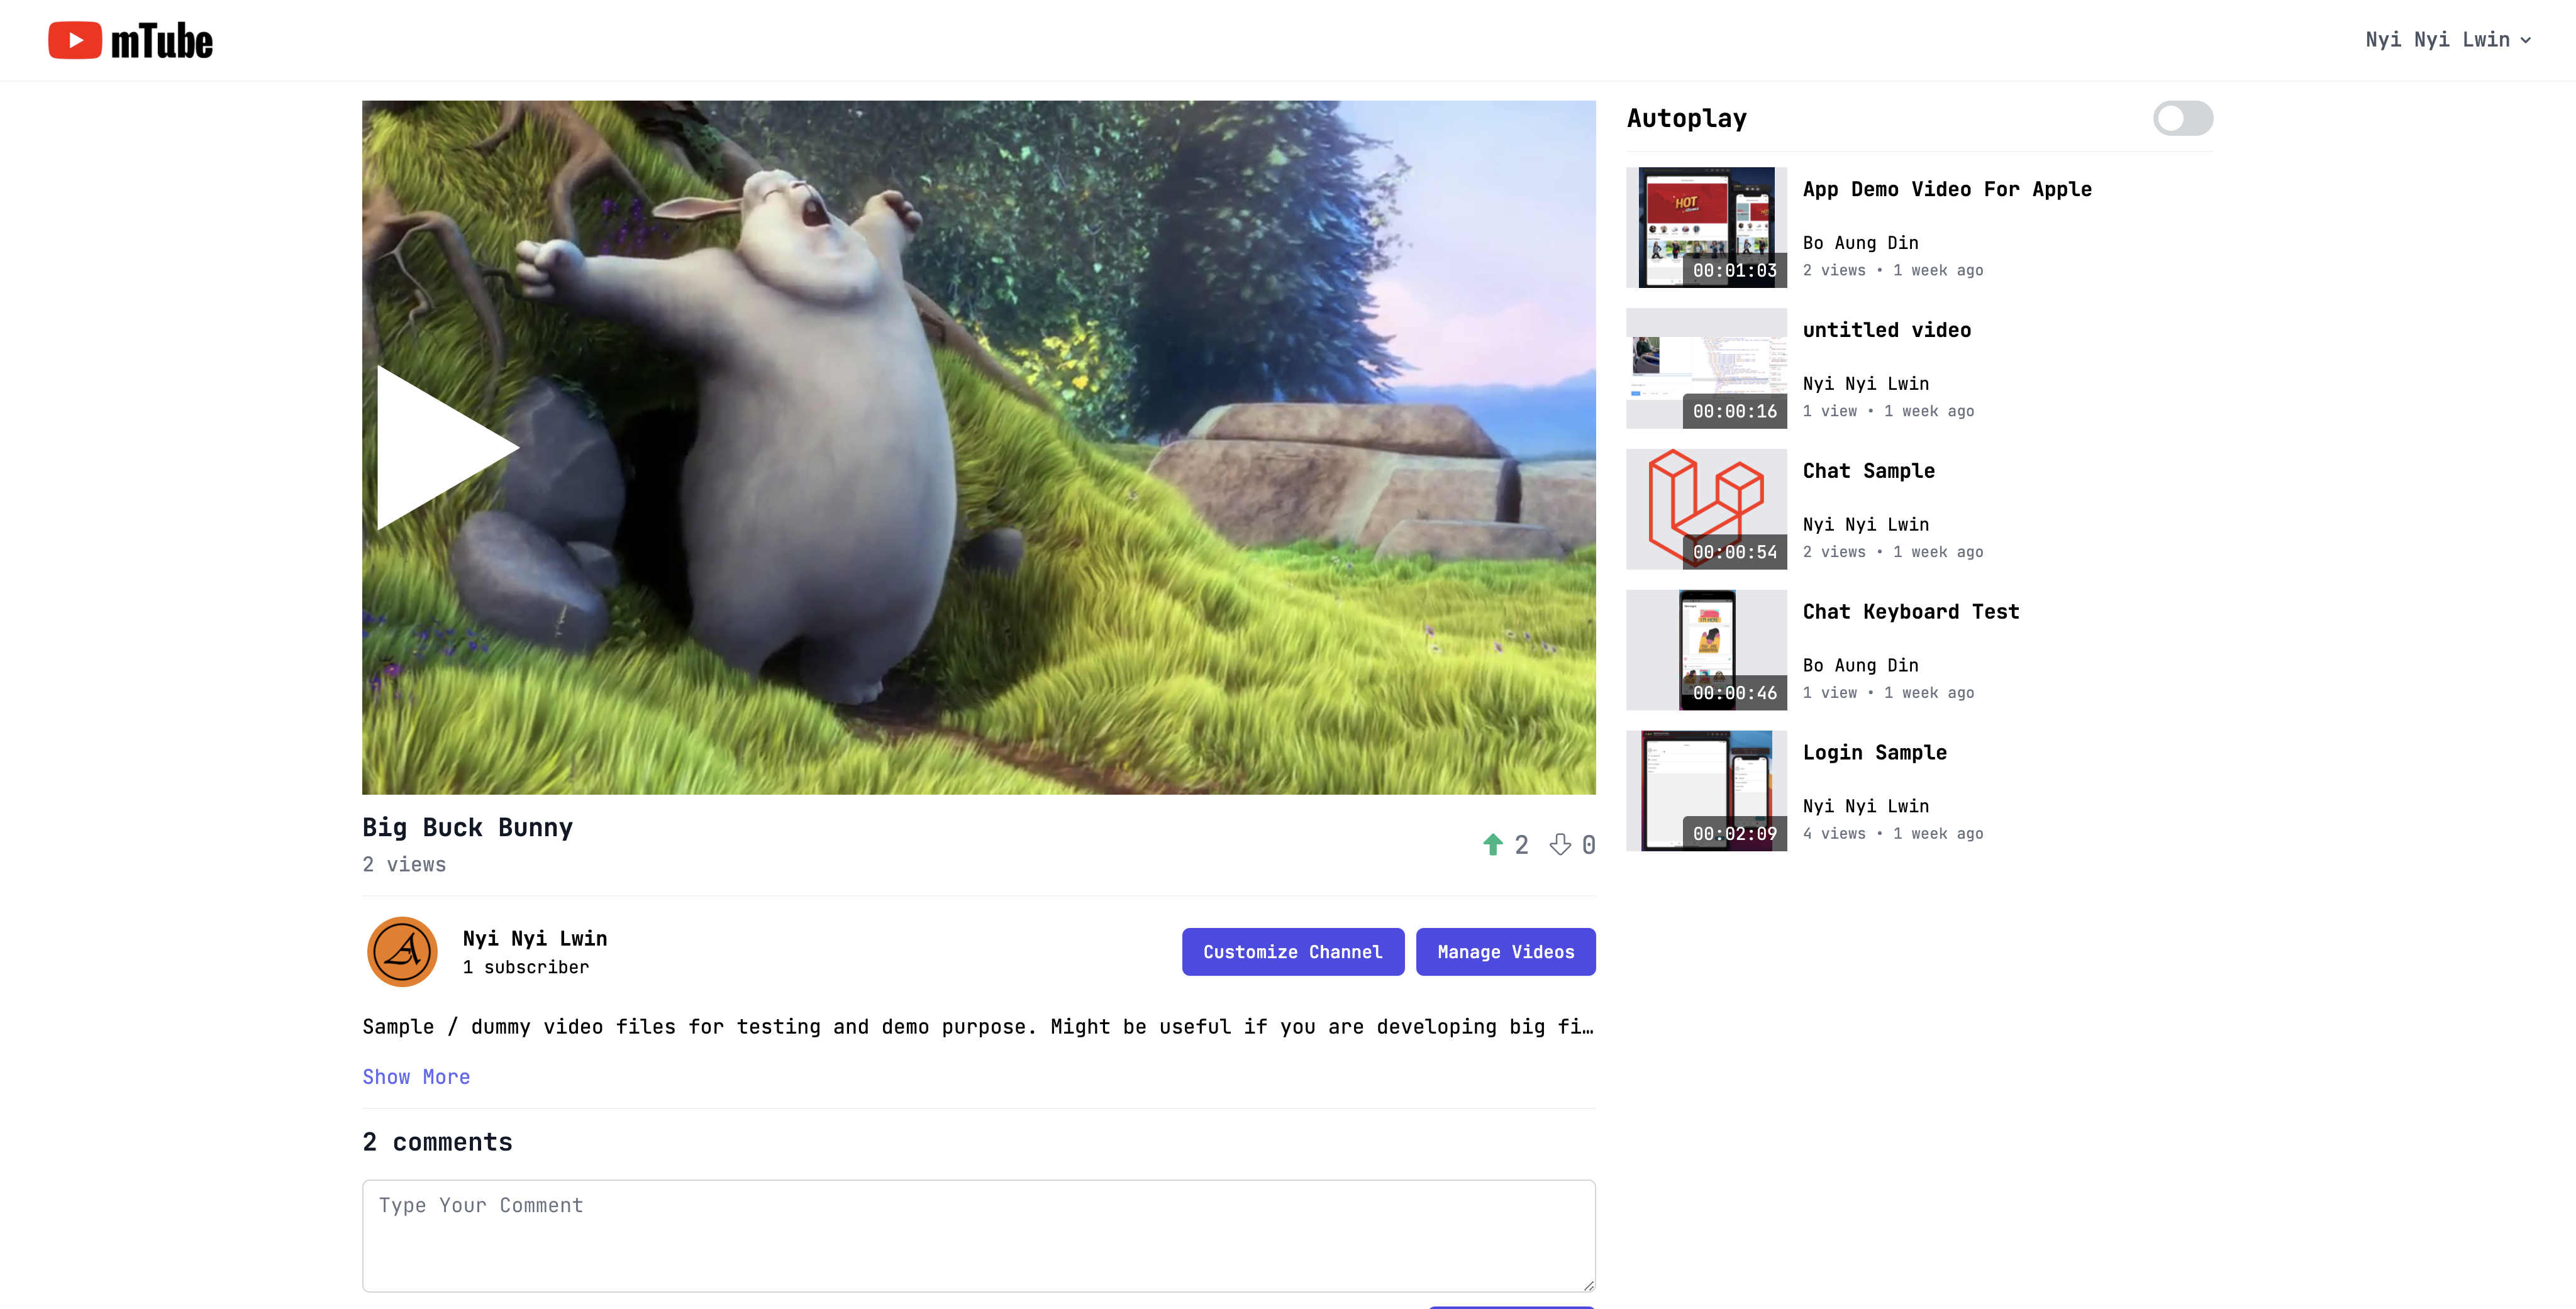
Task: Click the Manage Videos button
Action: [x=1505, y=952]
